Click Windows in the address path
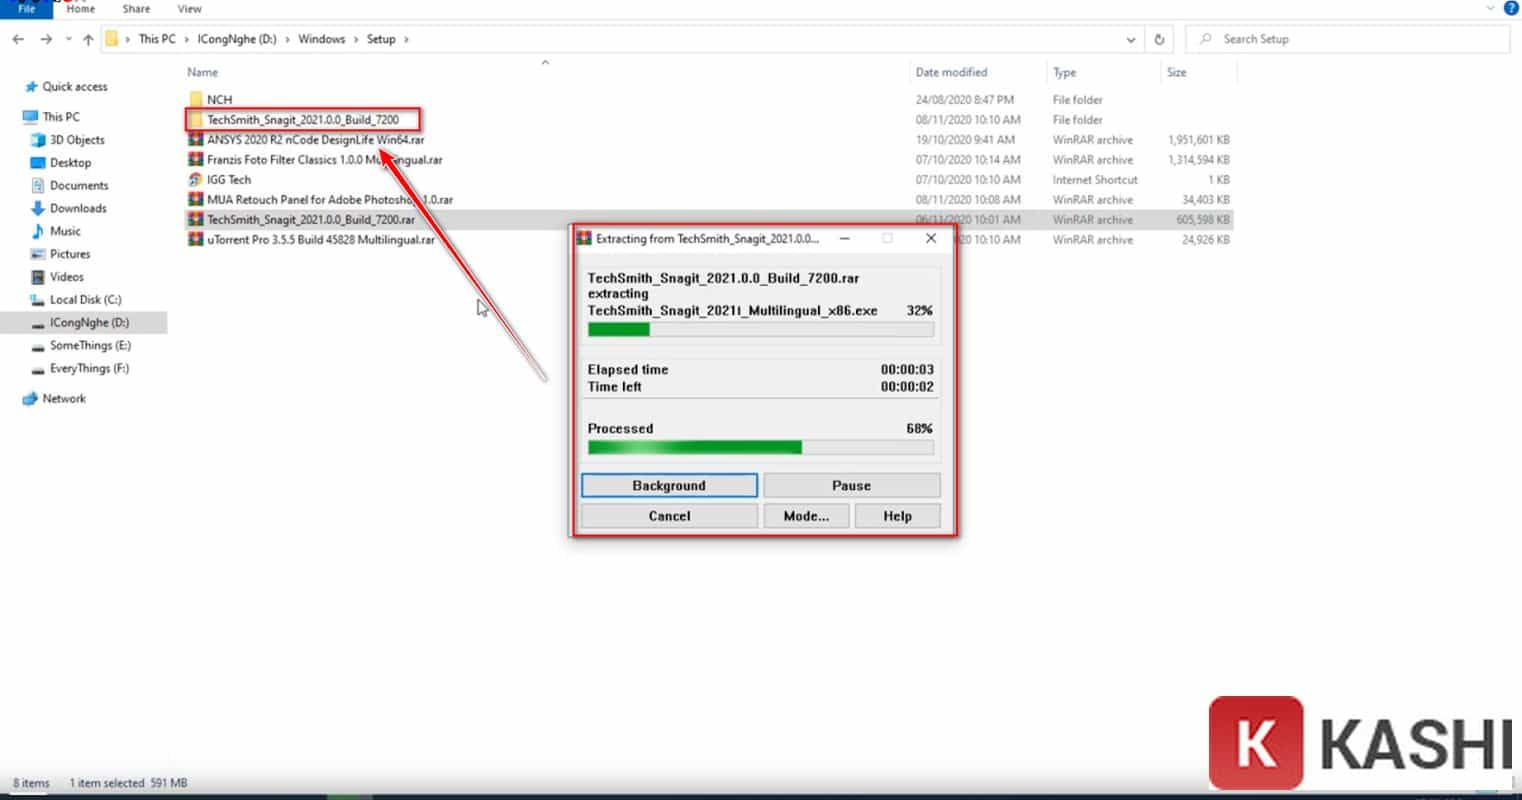The height and width of the screenshot is (800, 1522). 321,39
